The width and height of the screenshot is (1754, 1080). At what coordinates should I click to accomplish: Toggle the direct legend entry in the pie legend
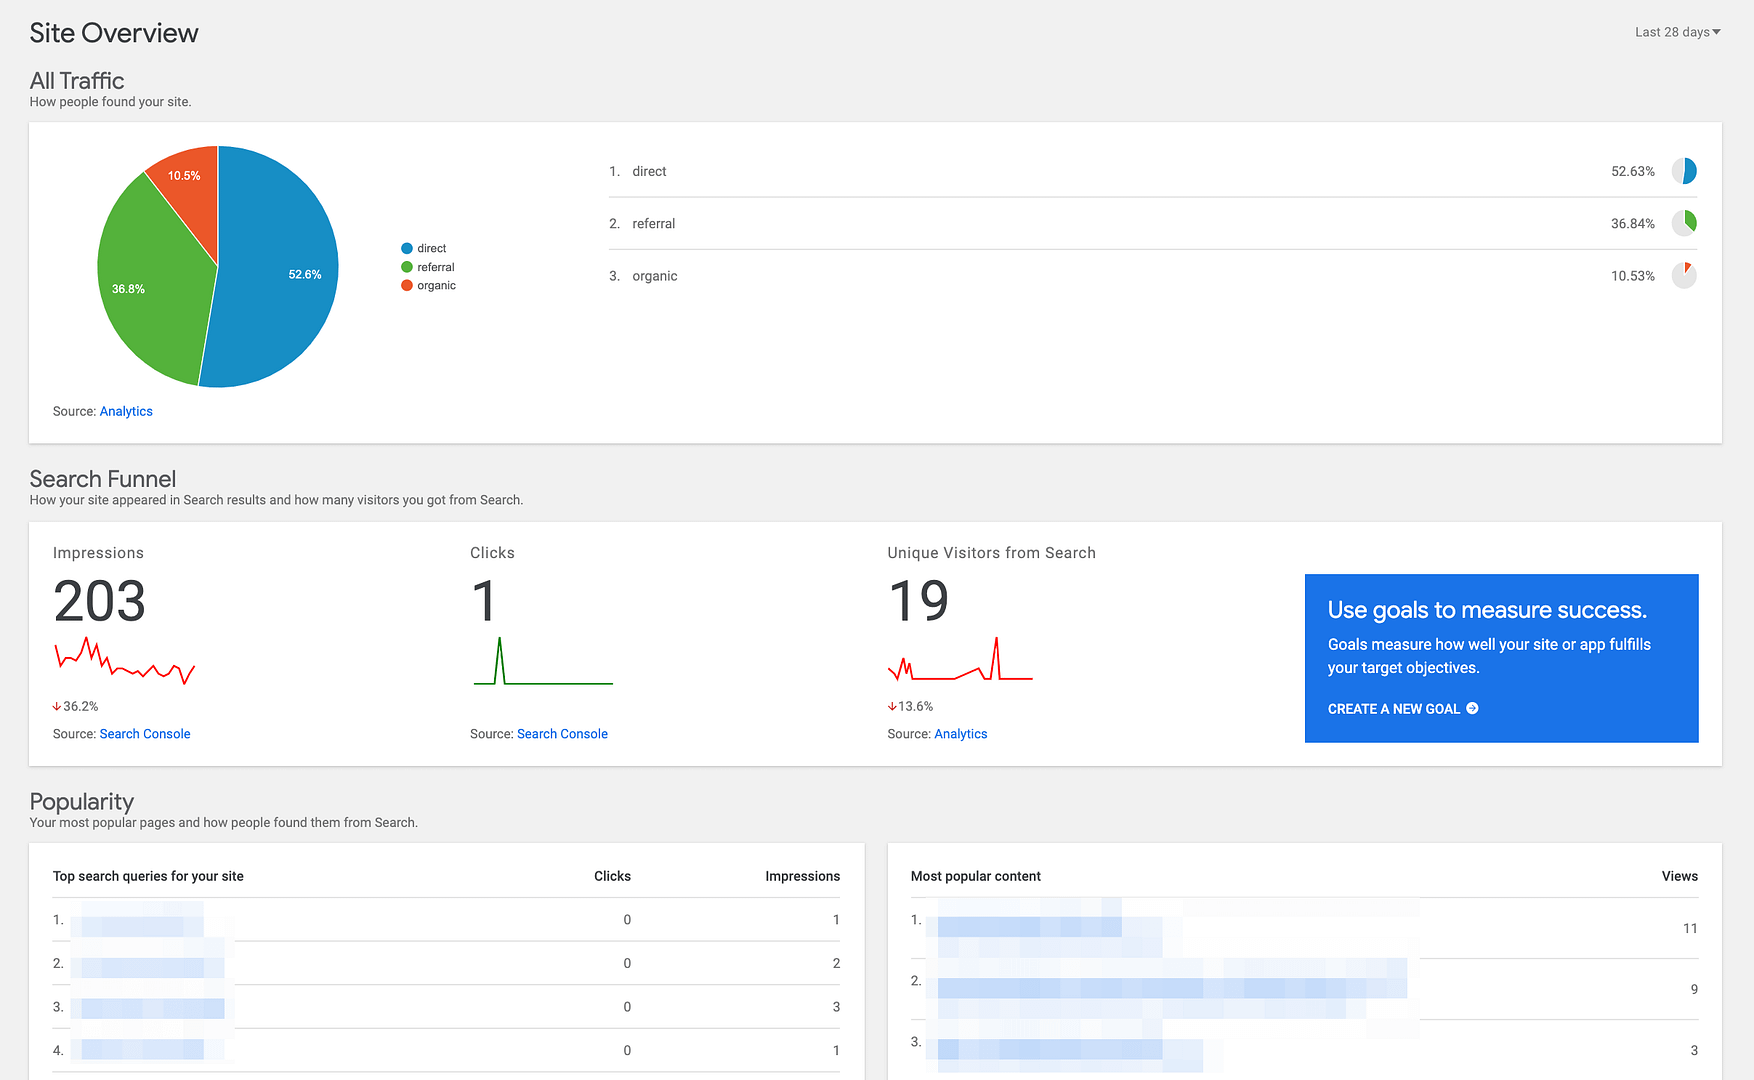[426, 247]
